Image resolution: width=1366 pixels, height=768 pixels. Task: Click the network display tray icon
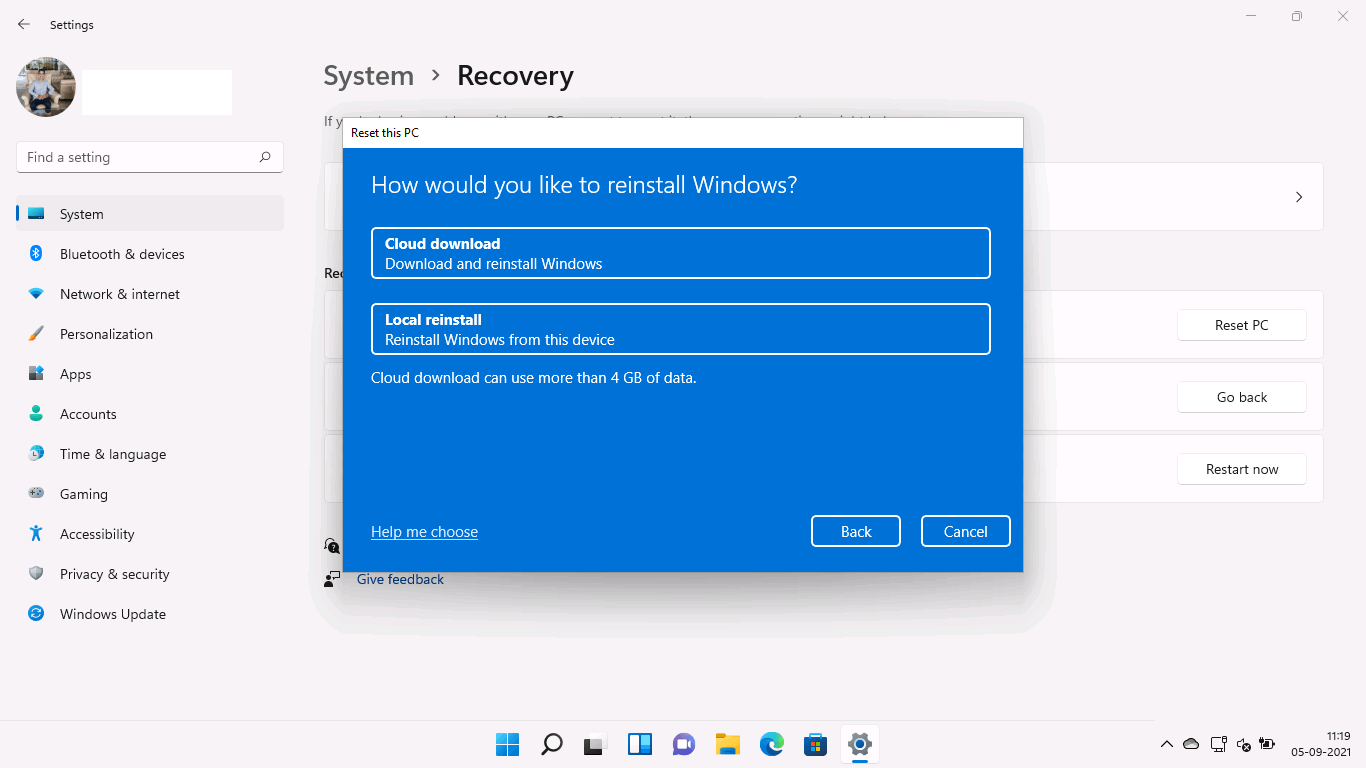1218,744
